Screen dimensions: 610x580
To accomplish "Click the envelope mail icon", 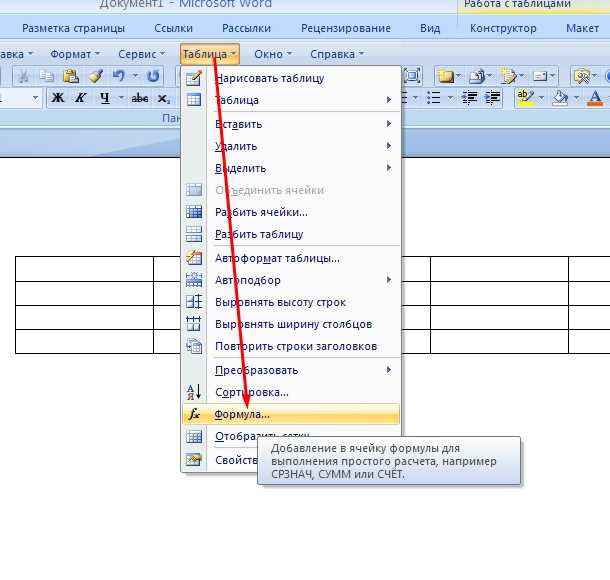I will 540,76.
